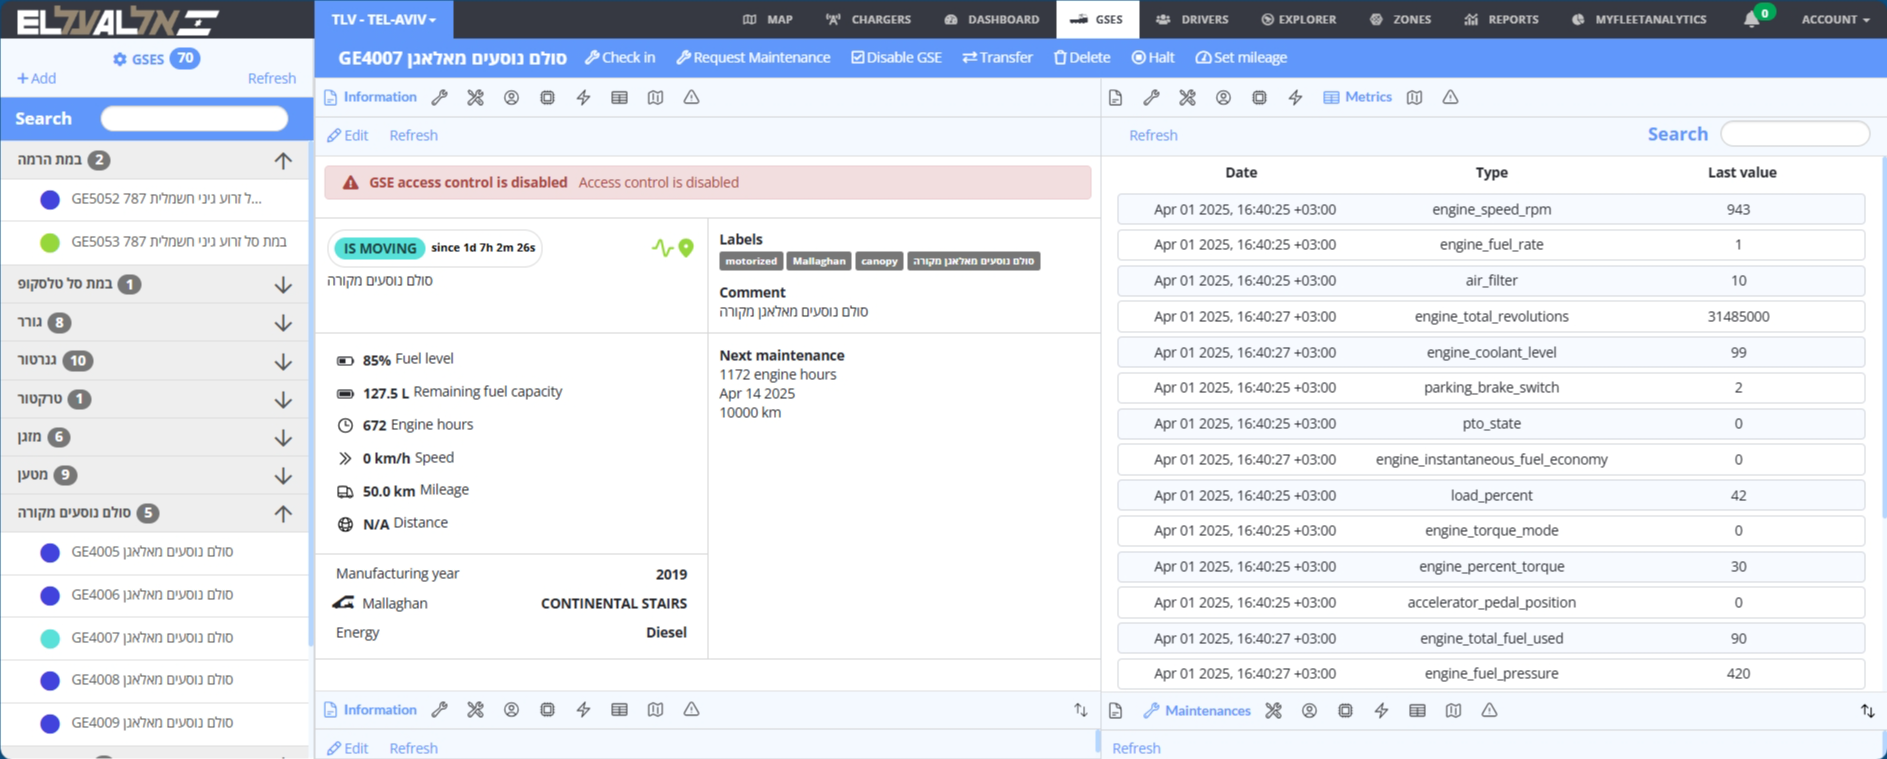This screenshot has width=1887, height=759.
Task: Click the green status dot for GE5053
Action: [50, 242]
